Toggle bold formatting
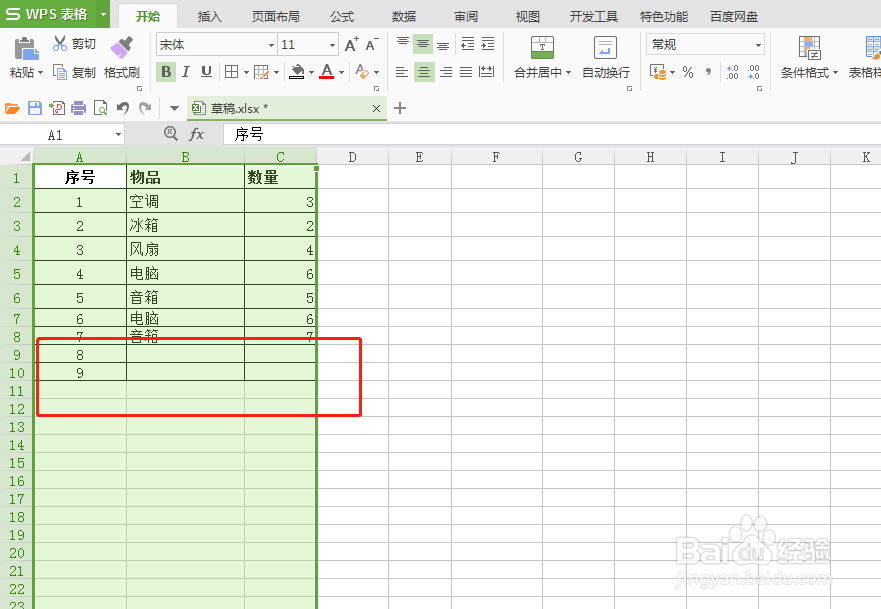The height and width of the screenshot is (609, 881). point(165,73)
